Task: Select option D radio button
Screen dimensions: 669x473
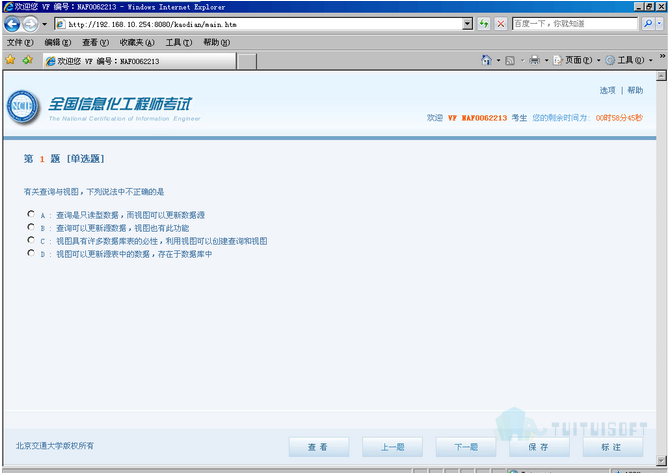Action: [x=31, y=253]
